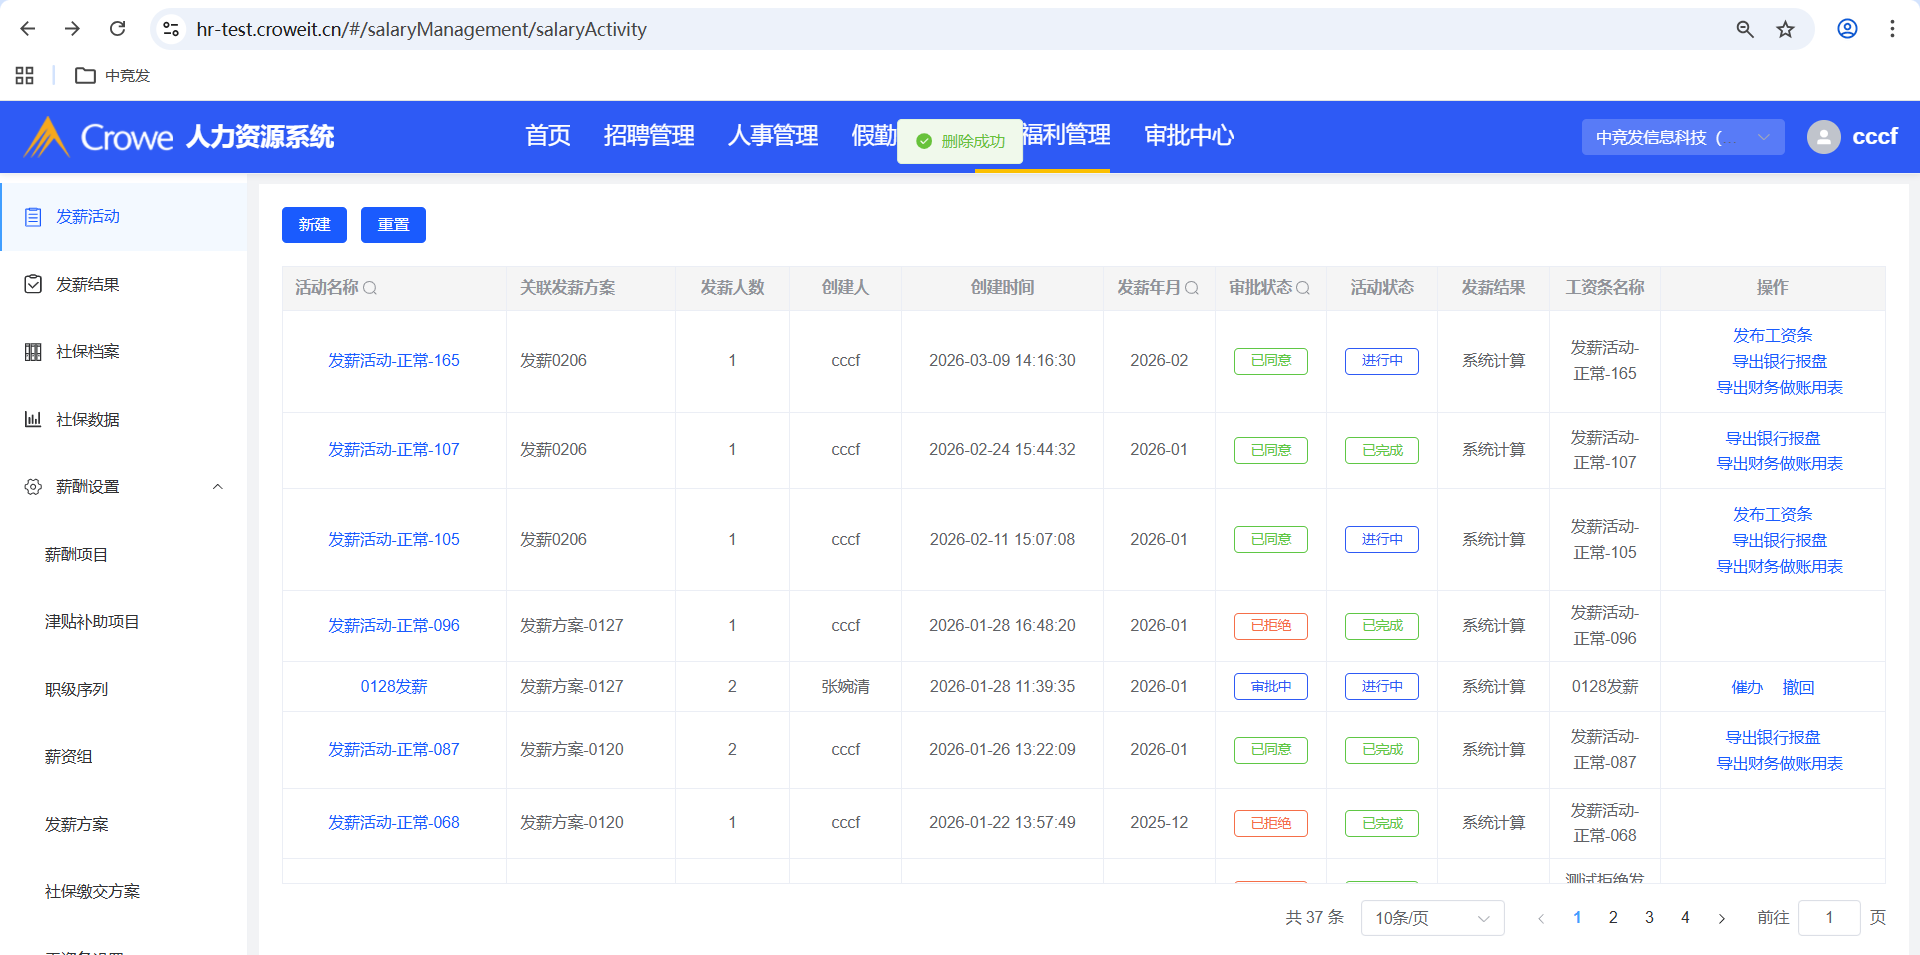Switch to 招聘管理 in top navigation

648,136
